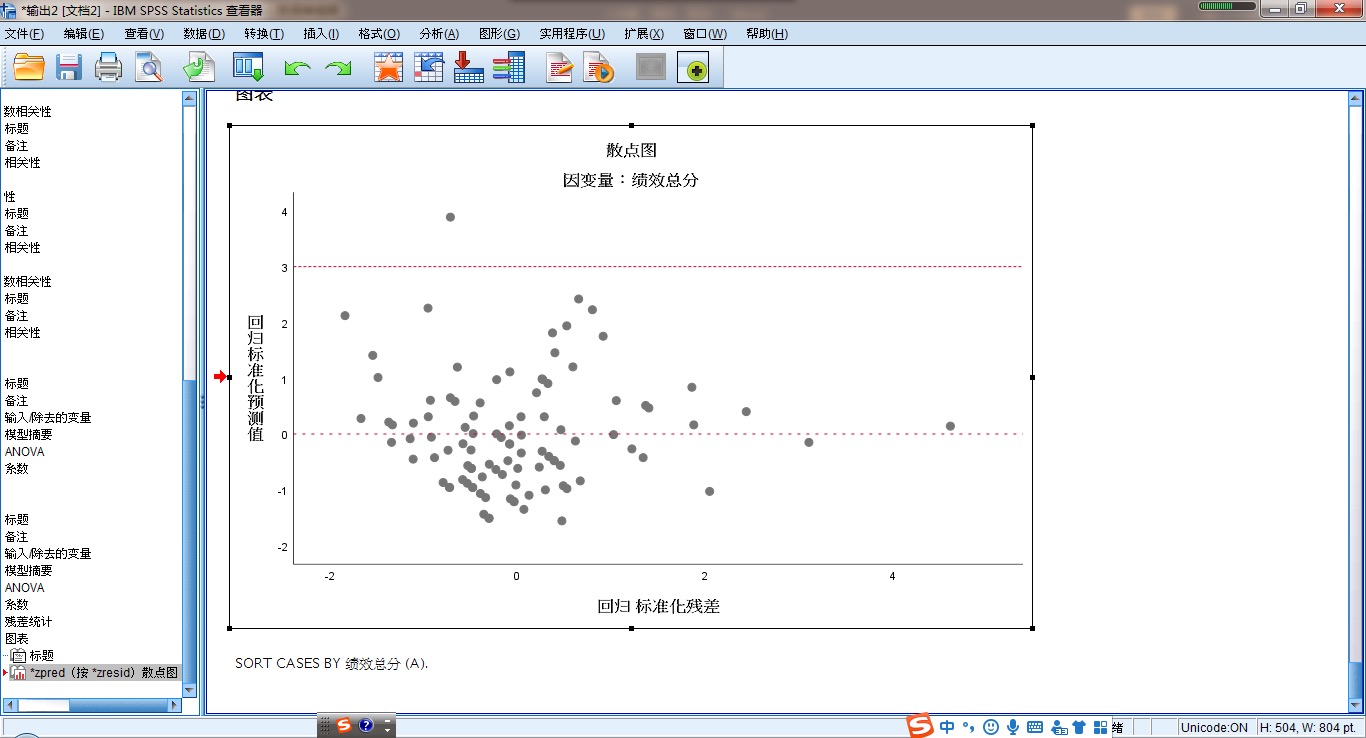Print the output with the printer icon
The height and width of the screenshot is (738, 1366).
pos(108,67)
